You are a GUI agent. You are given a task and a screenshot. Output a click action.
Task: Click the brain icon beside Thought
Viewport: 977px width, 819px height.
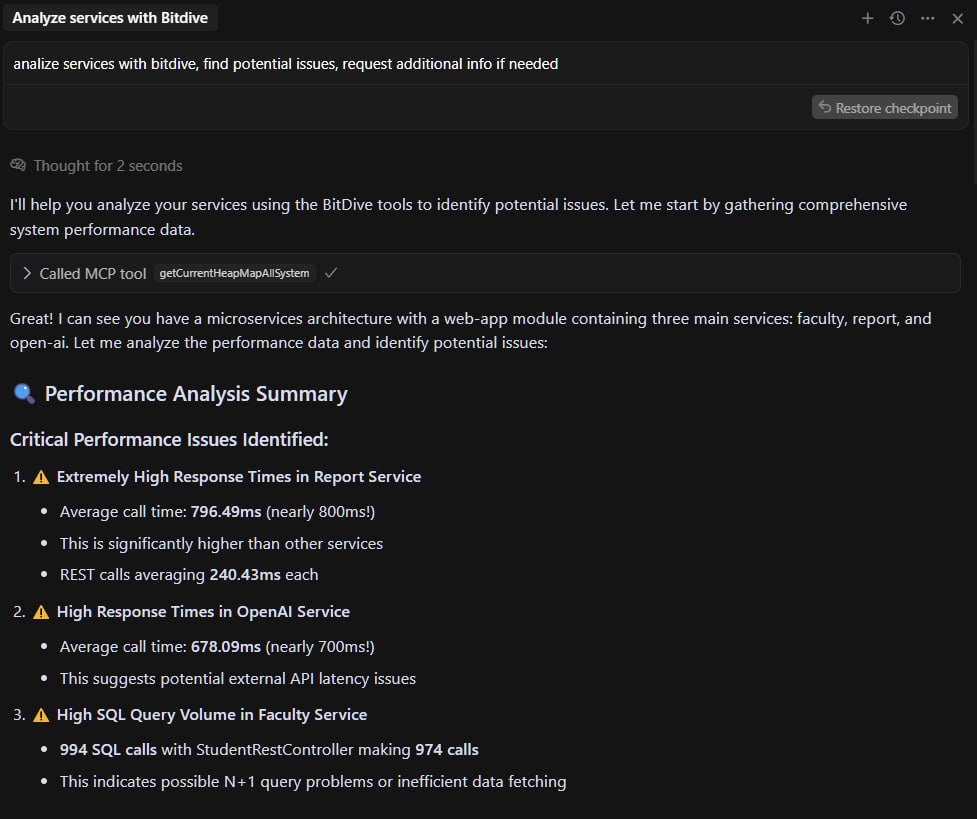click(x=18, y=165)
